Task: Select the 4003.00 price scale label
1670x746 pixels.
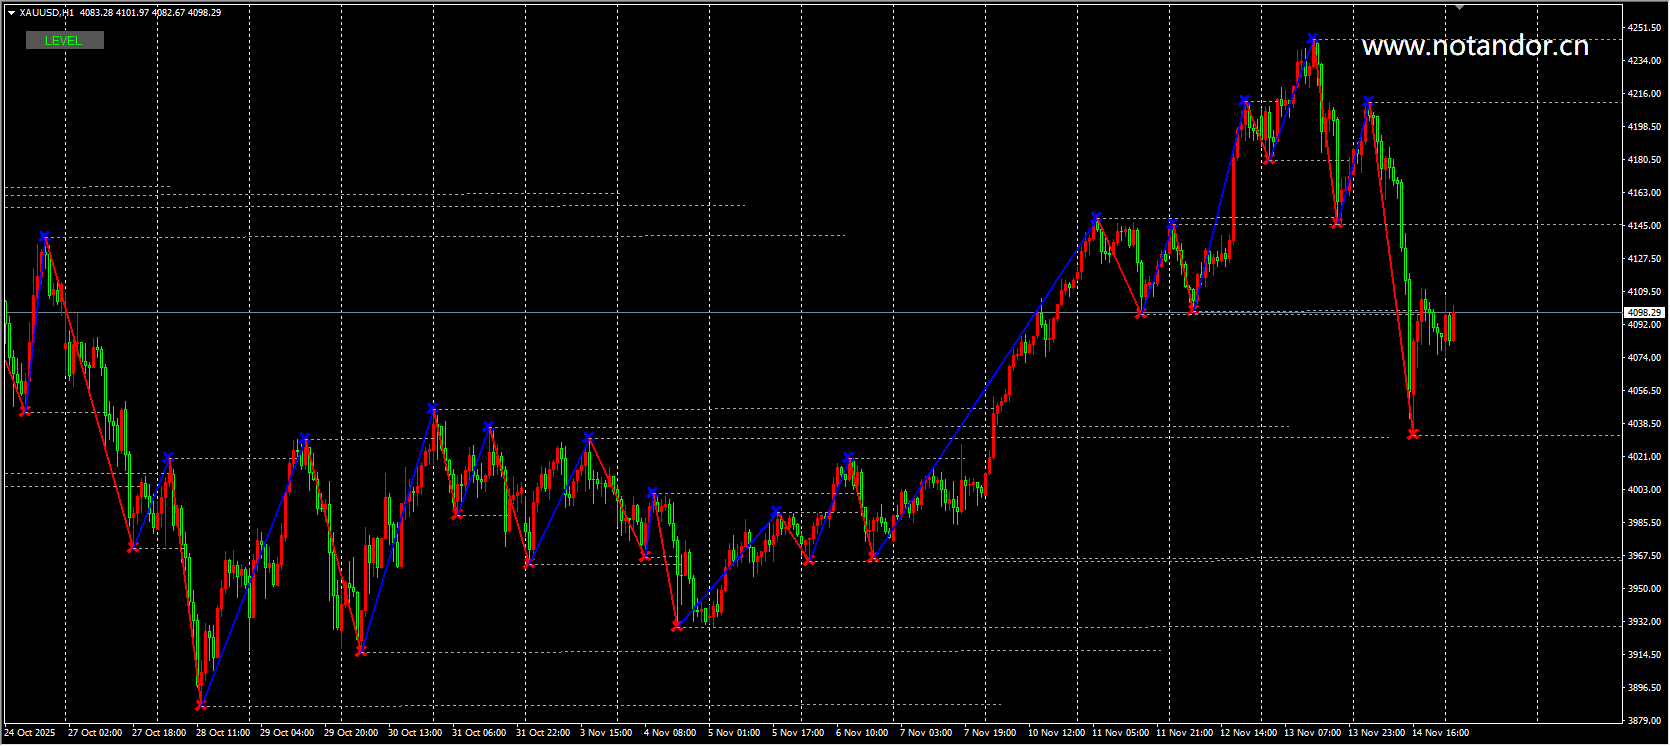Action: [1644, 489]
